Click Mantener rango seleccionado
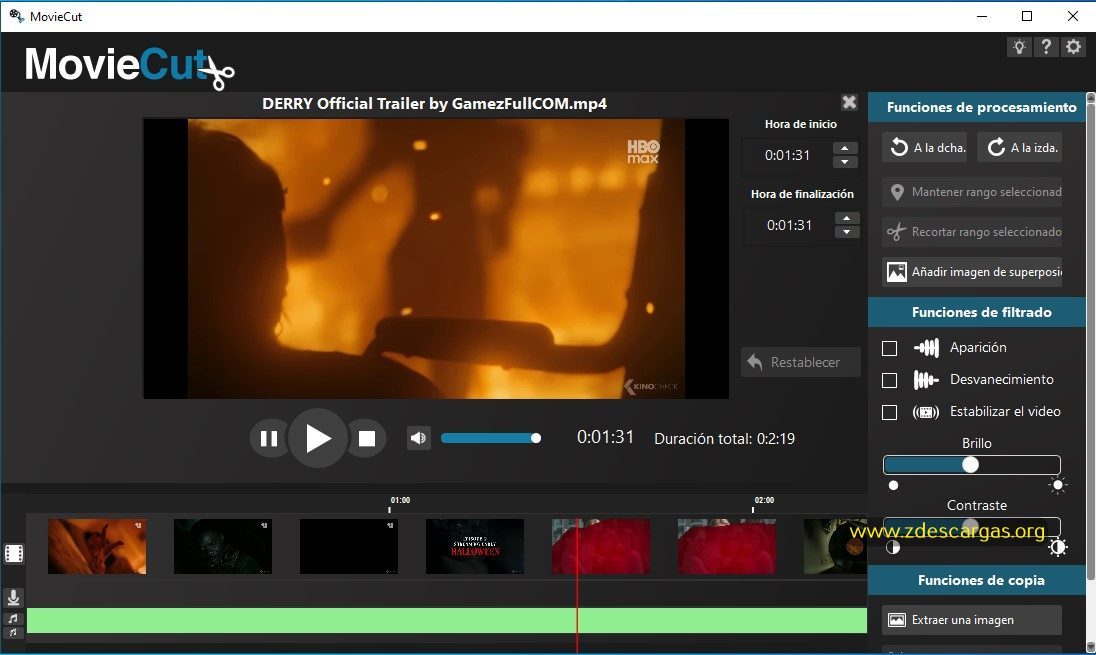This screenshot has height=655, width=1096. click(x=972, y=192)
